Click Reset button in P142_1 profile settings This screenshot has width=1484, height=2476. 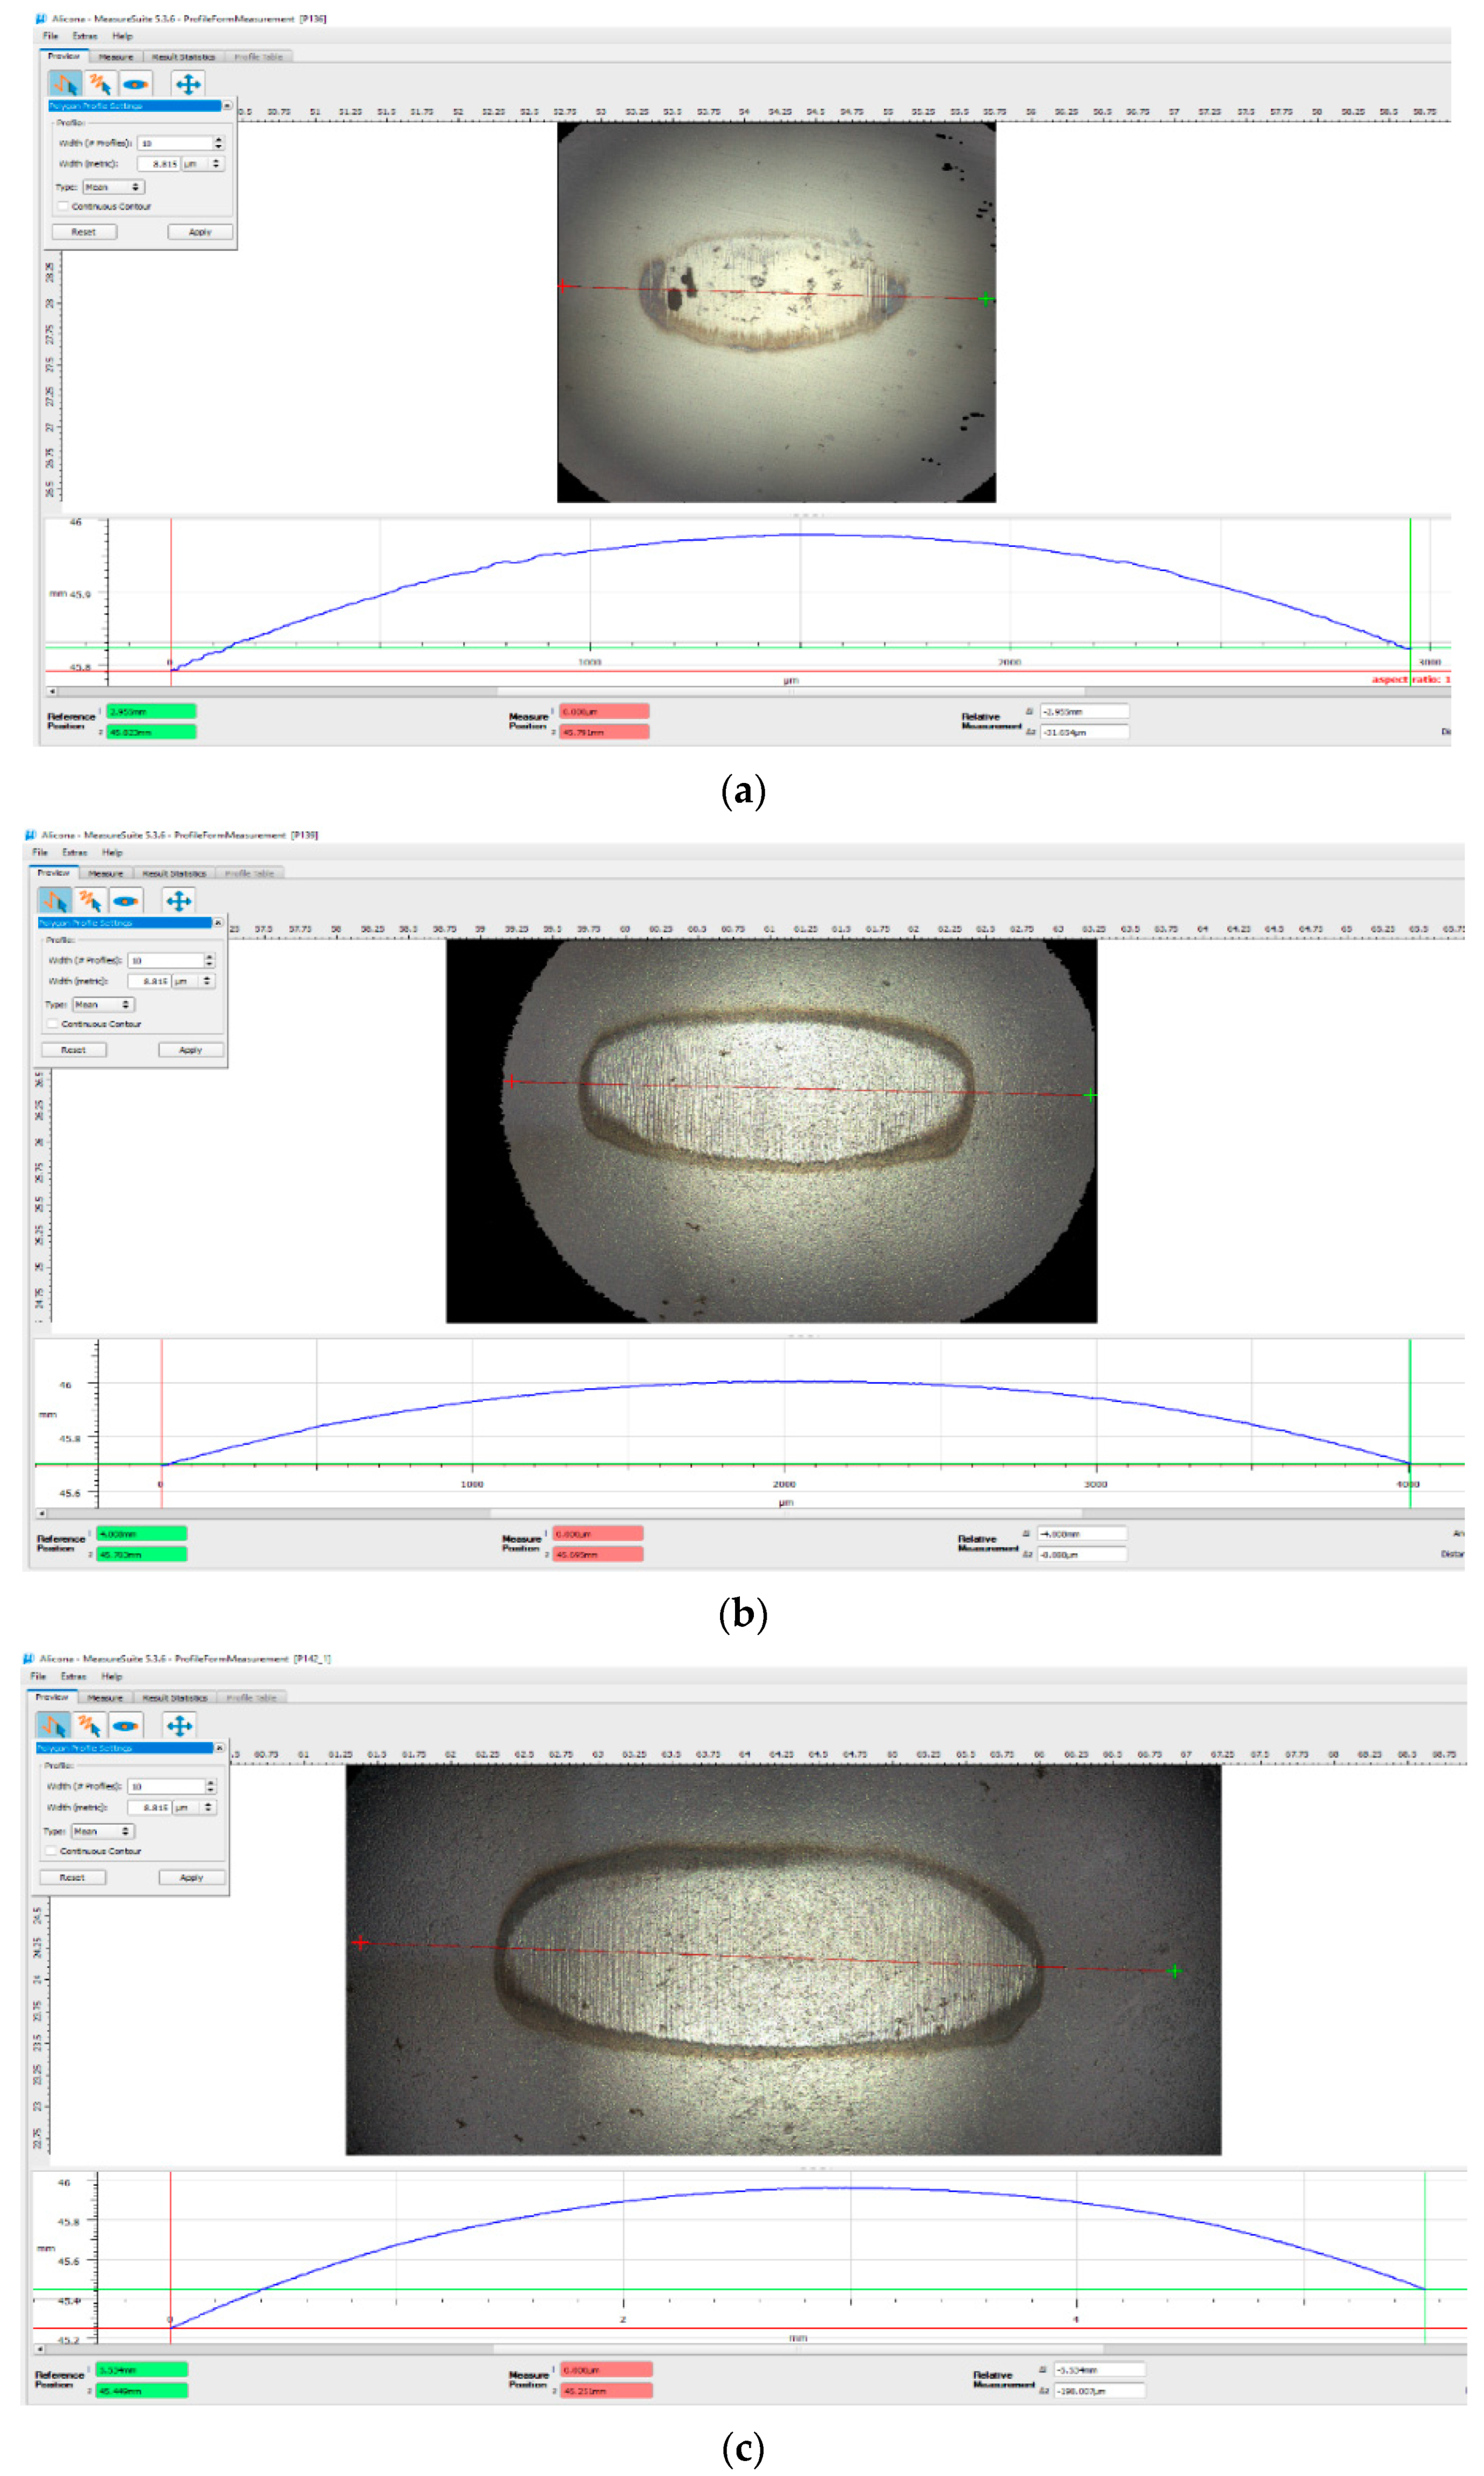click(x=72, y=1878)
